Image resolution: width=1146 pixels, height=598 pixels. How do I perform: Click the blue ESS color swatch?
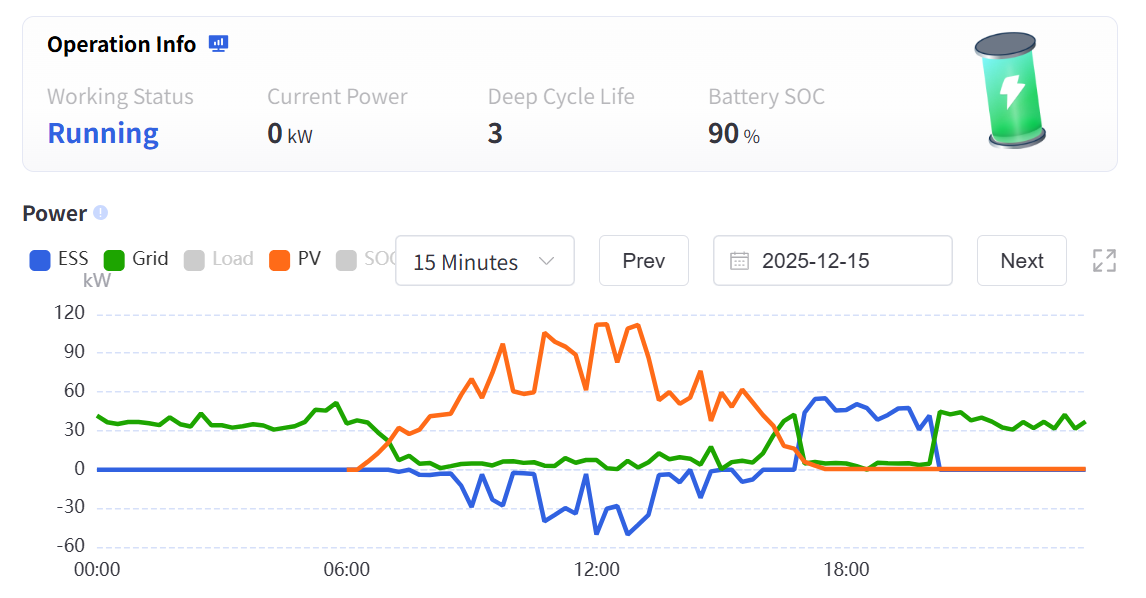point(40,260)
